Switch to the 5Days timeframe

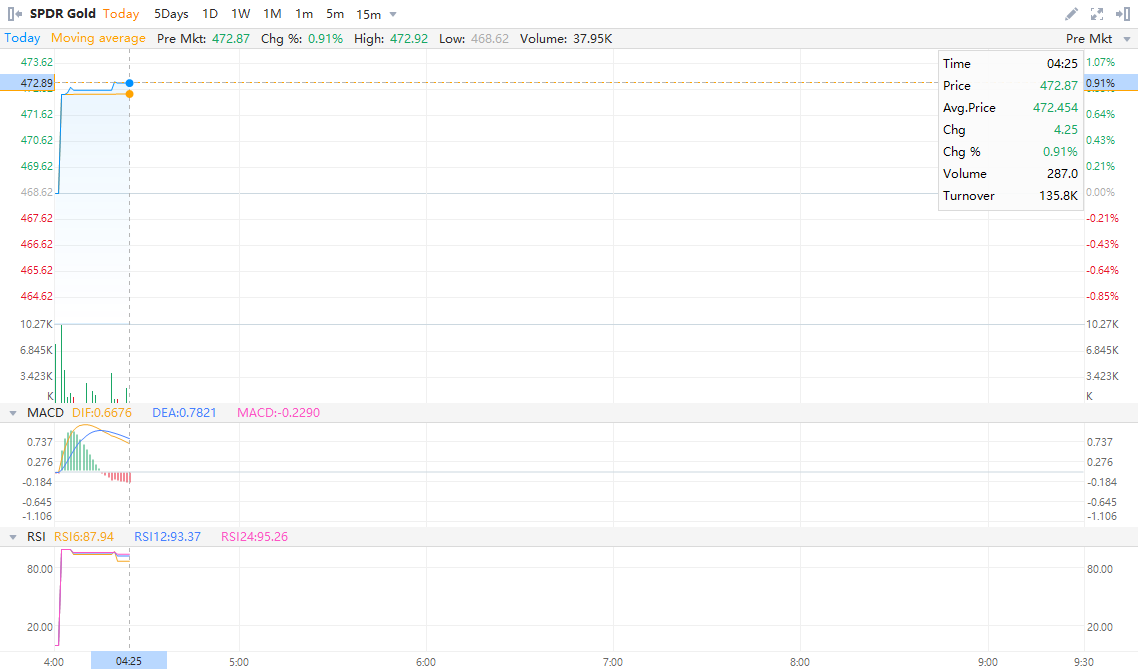[x=171, y=14]
